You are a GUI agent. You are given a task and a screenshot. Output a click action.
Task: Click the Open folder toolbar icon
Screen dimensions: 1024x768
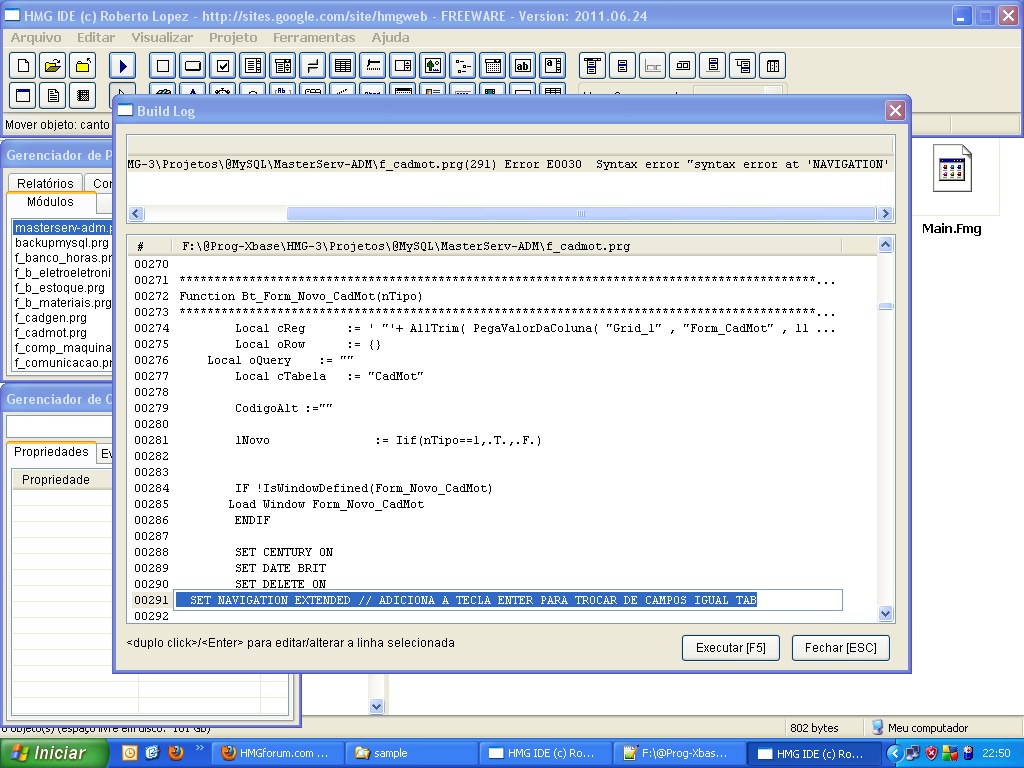pyautogui.click(x=53, y=66)
